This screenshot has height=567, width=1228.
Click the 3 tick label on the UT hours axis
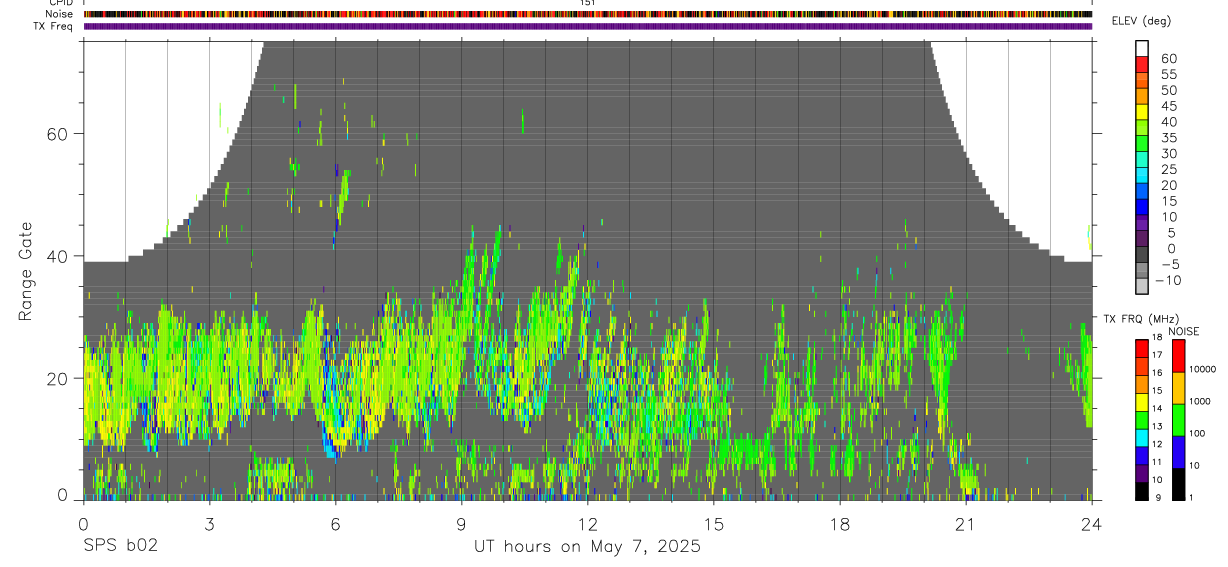coord(209,524)
